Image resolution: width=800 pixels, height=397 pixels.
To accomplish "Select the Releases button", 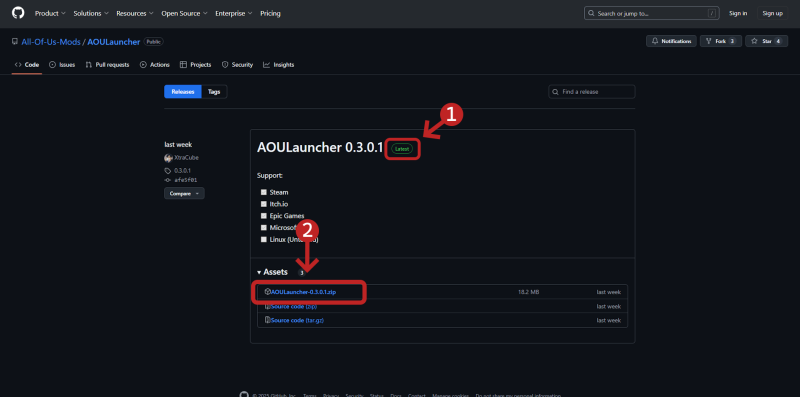I will click(x=183, y=92).
